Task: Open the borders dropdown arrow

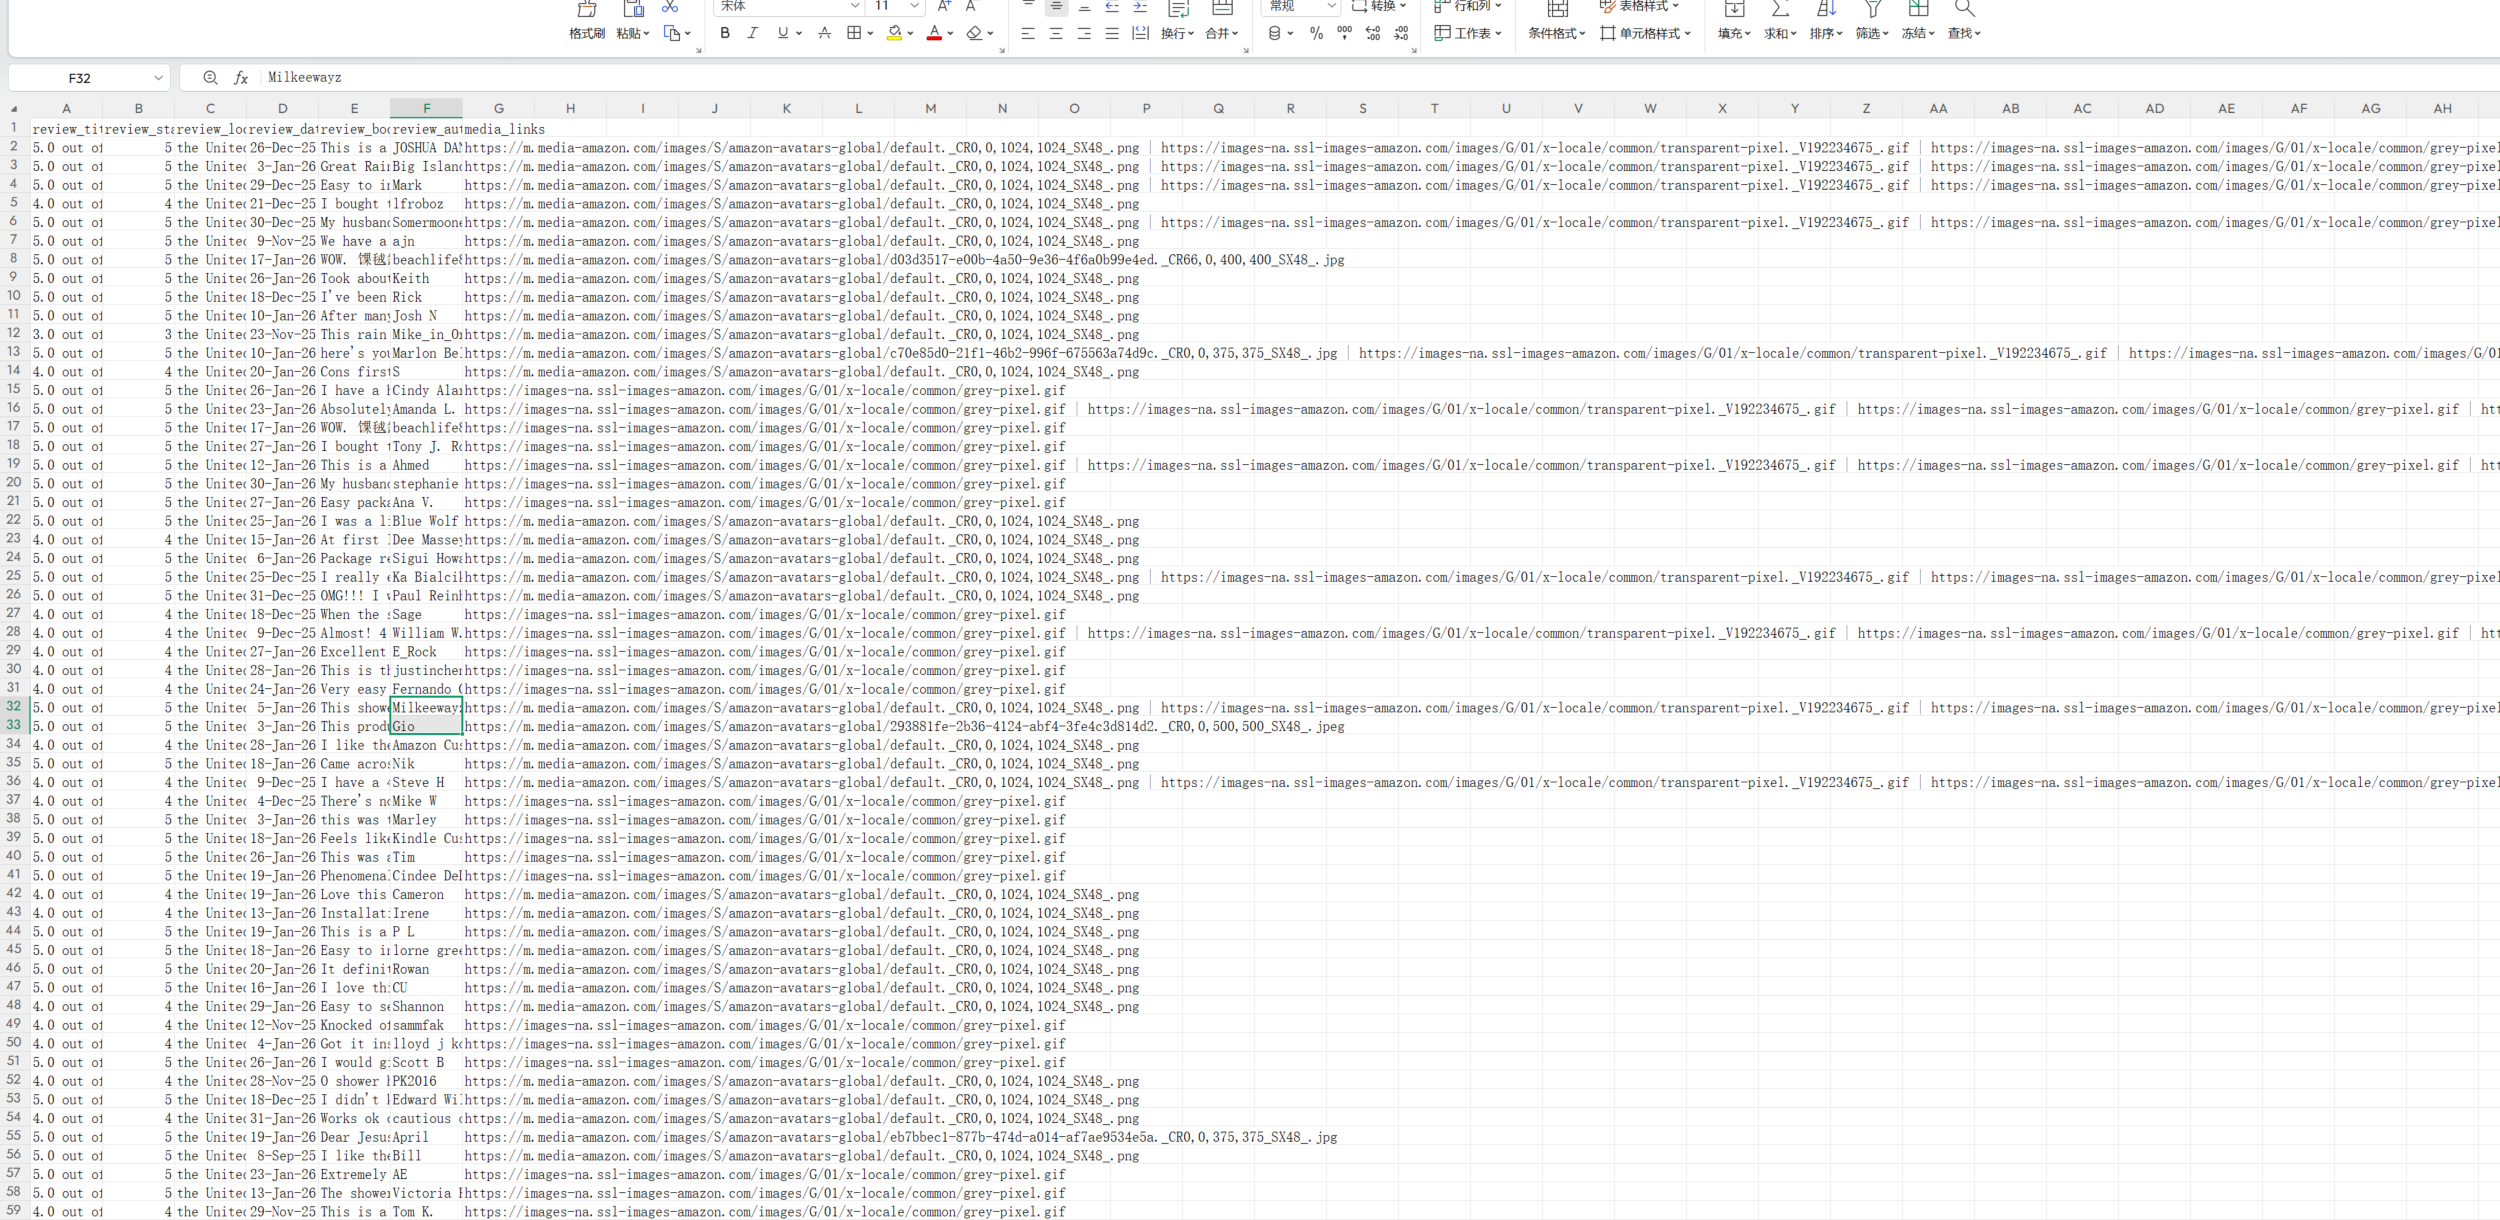Action: tap(870, 33)
